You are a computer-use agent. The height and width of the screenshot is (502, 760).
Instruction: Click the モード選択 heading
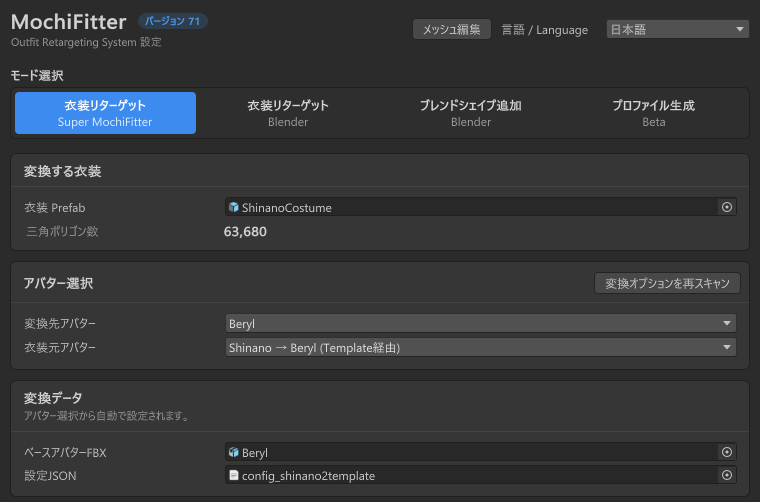tap(37, 76)
